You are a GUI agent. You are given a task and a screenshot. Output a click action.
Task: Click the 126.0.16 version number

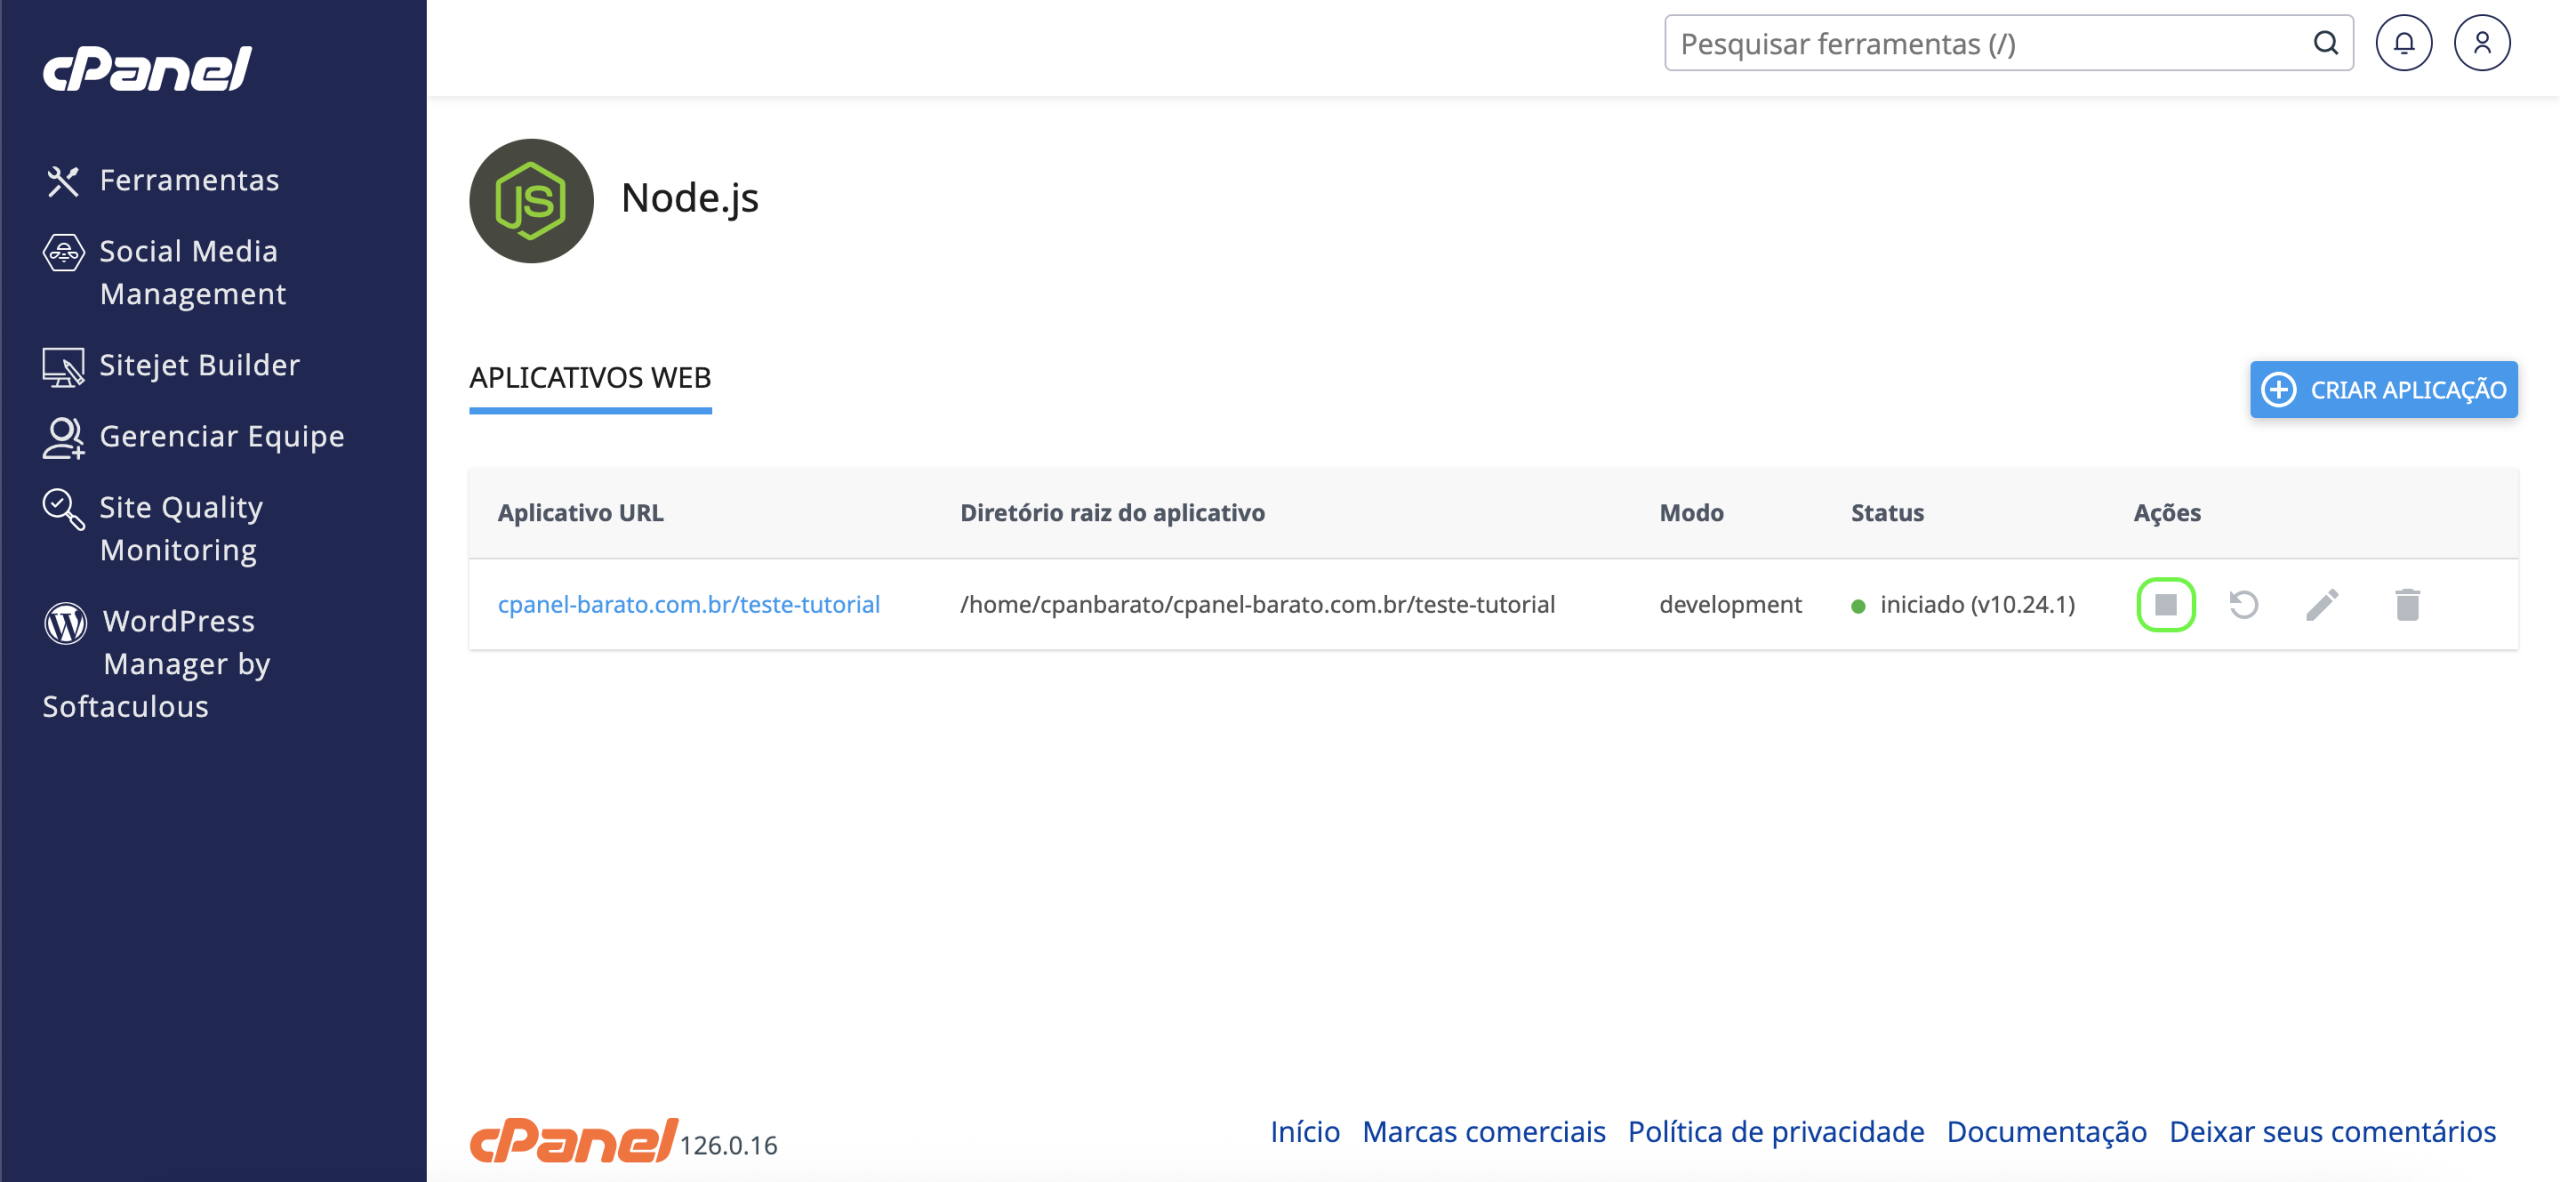tap(729, 1146)
